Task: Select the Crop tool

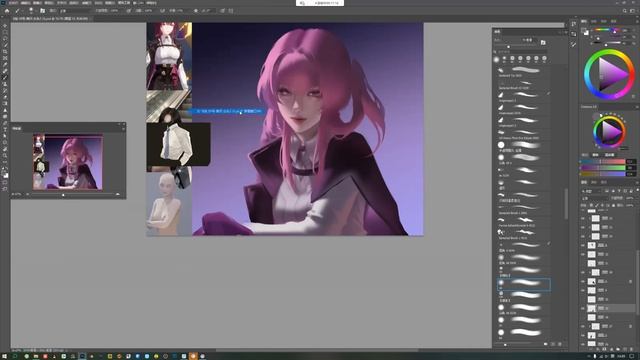Action: click(5, 51)
